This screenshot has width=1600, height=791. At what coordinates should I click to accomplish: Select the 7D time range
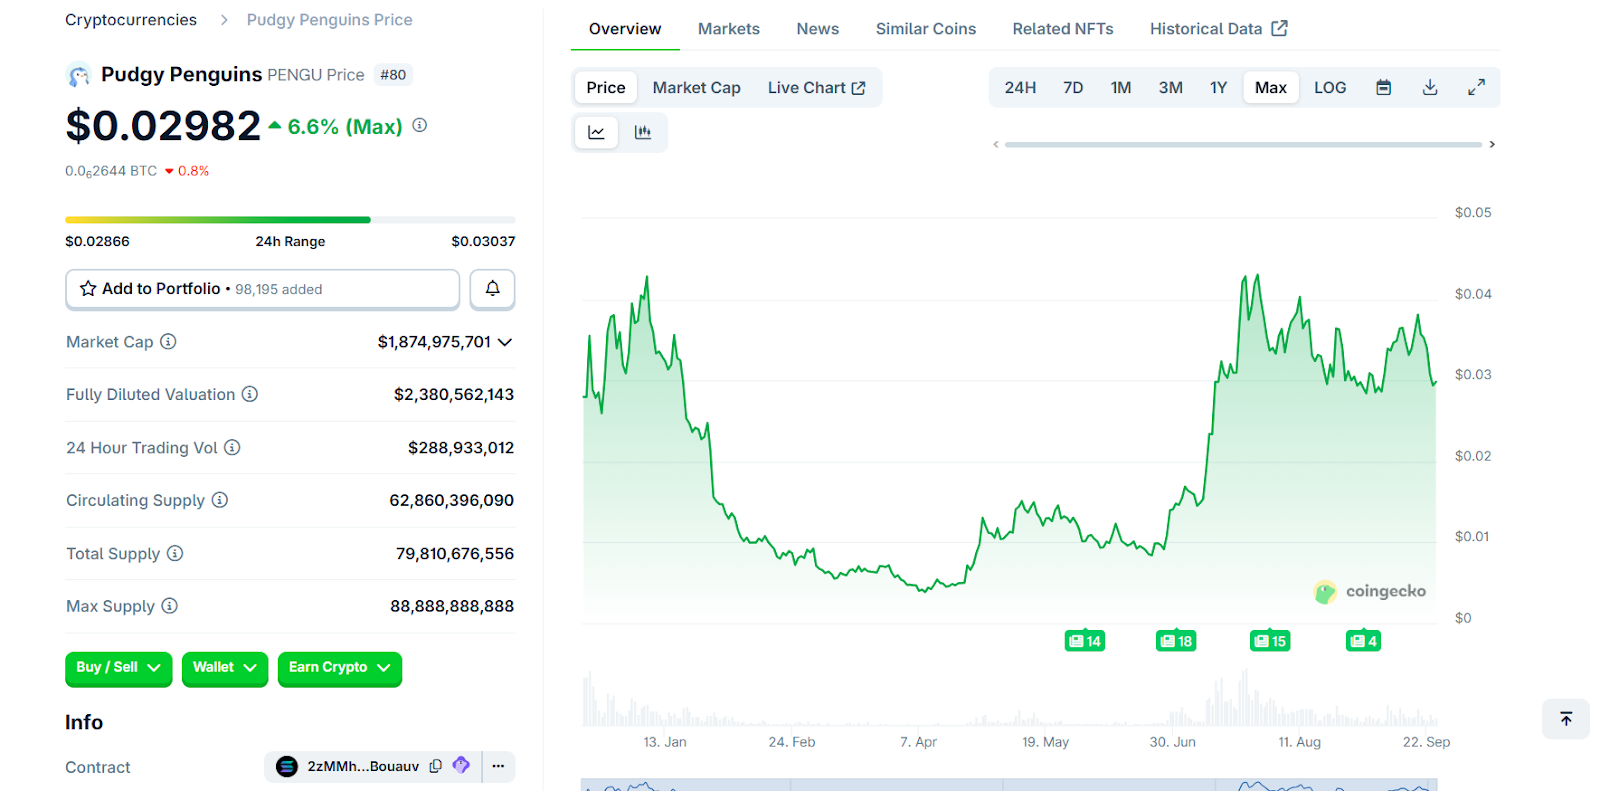point(1073,88)
